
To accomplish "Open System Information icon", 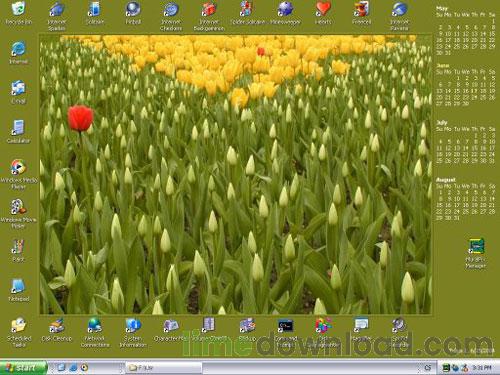I will (133, 332).
